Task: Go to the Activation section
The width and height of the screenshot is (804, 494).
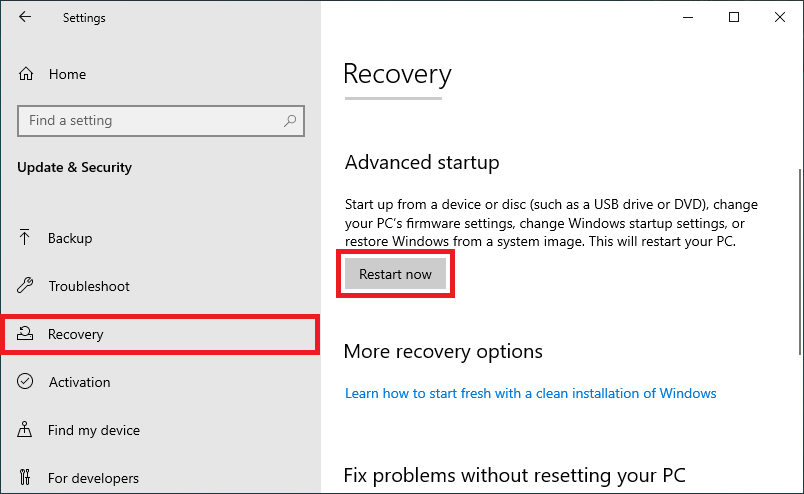Action: click(79, 382)
